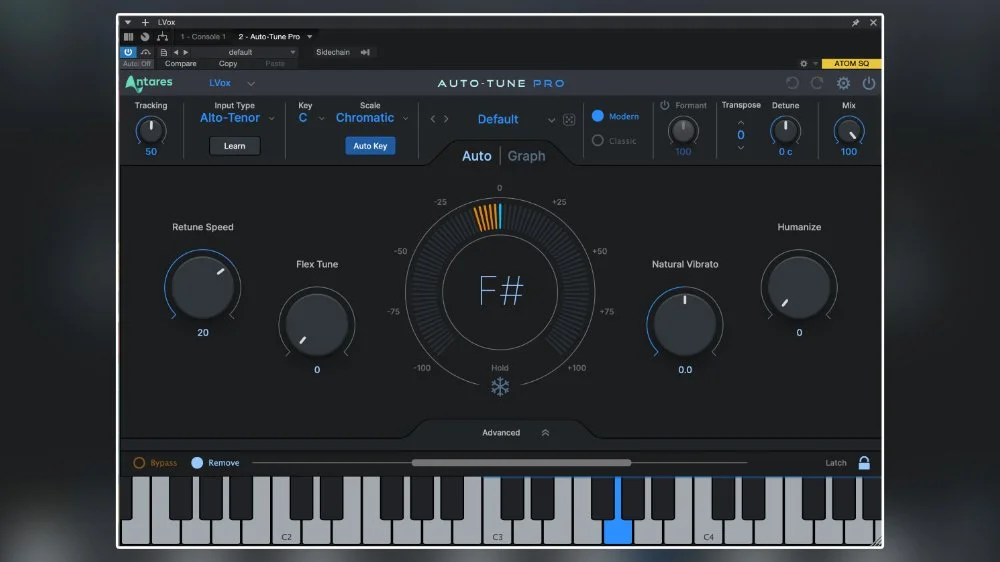Click the keyboard range scrollbar handle
Viewport: 1000px width, 562px height.
(521, 462)
